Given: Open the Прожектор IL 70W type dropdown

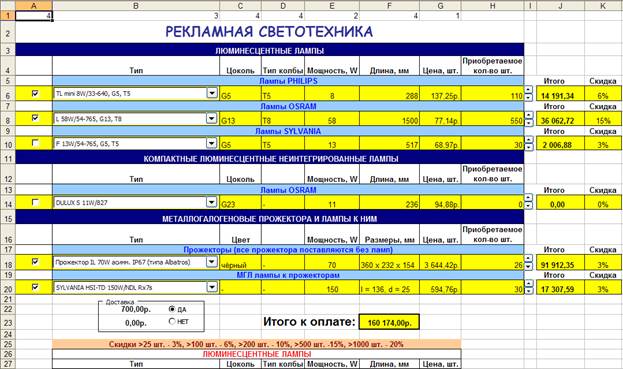Looking at the screenshot, I should point(212,262).
